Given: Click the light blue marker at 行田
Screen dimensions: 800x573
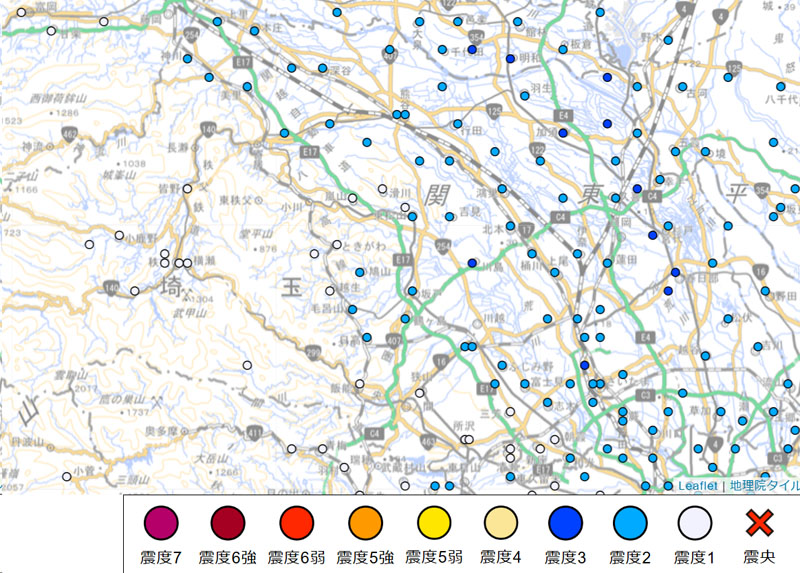Looking at the screenshot, I should (458, 123).
